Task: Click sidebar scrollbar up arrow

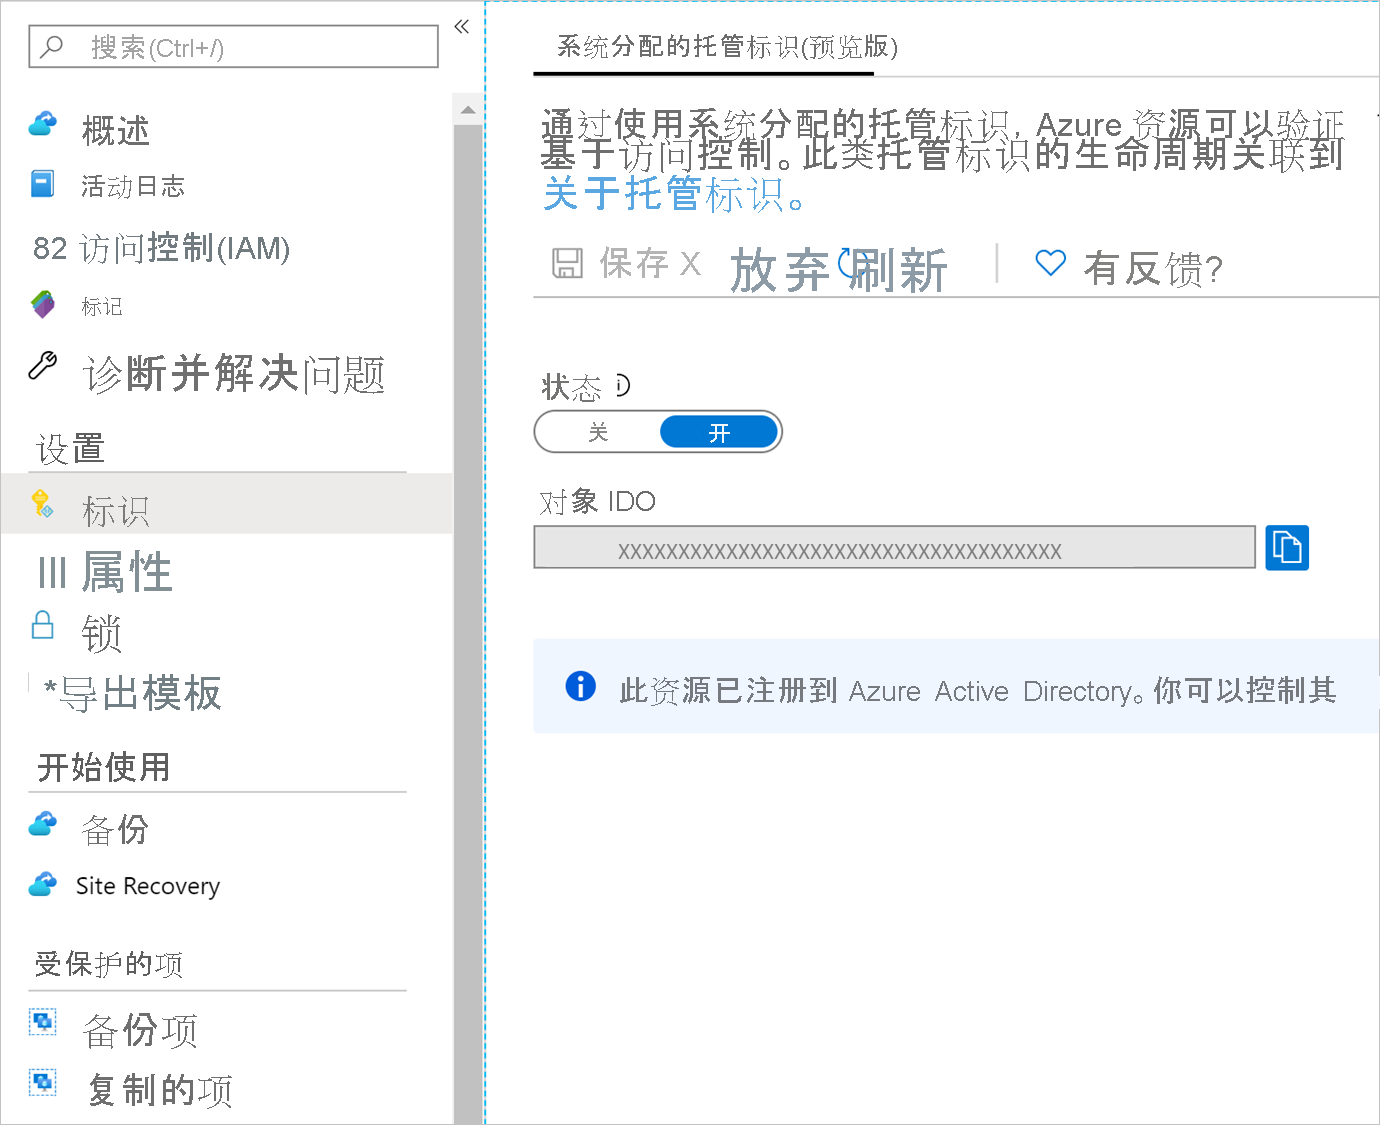Action: [468, 109]
